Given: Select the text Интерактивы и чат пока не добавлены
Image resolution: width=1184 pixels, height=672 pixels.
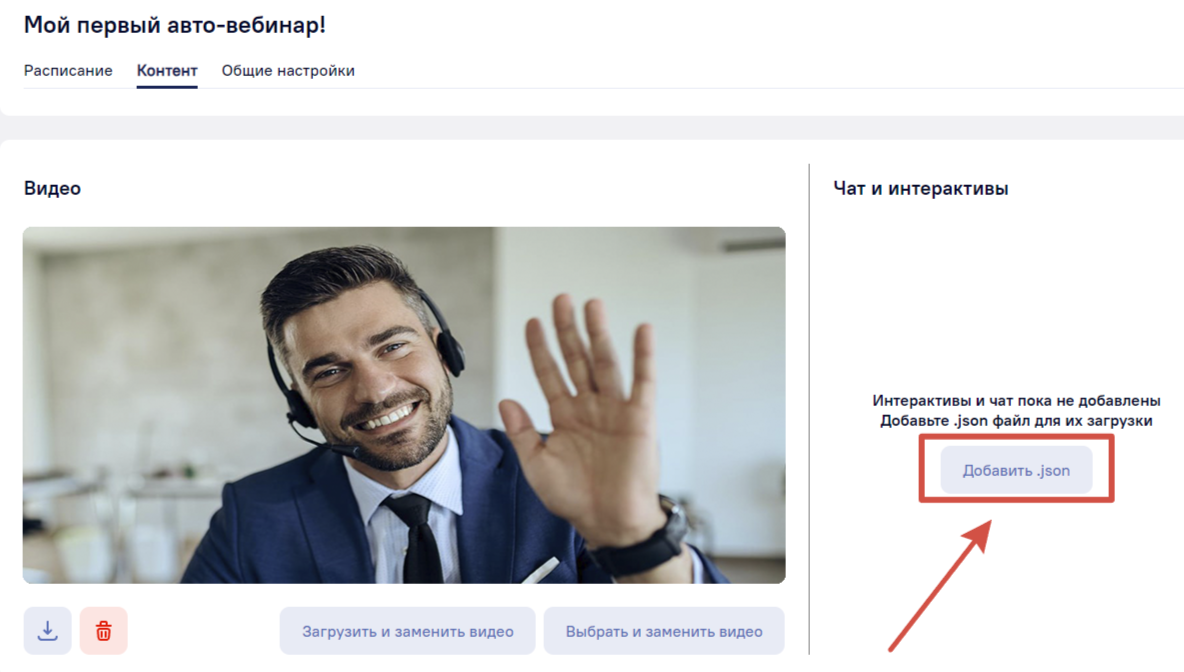Looking at the screenshot, I should (1016, 400).
